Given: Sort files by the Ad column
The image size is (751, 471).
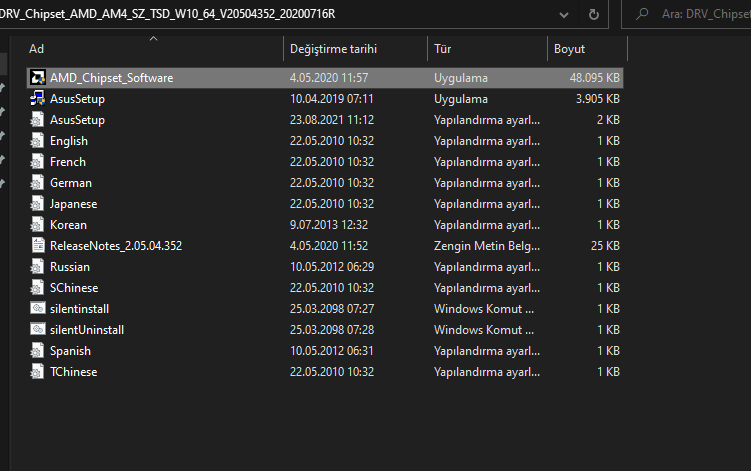Looking at the screenshot, I should pos(150,49).
